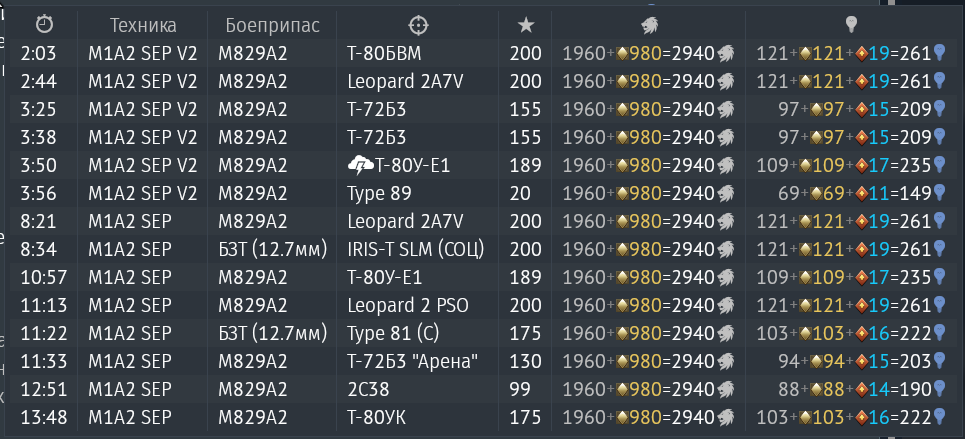Screen dimensions: 965x439
Task: Click the red booster icon before 19 in the 2:44 row
Action: pyautogui.click(x=862, y=81)
